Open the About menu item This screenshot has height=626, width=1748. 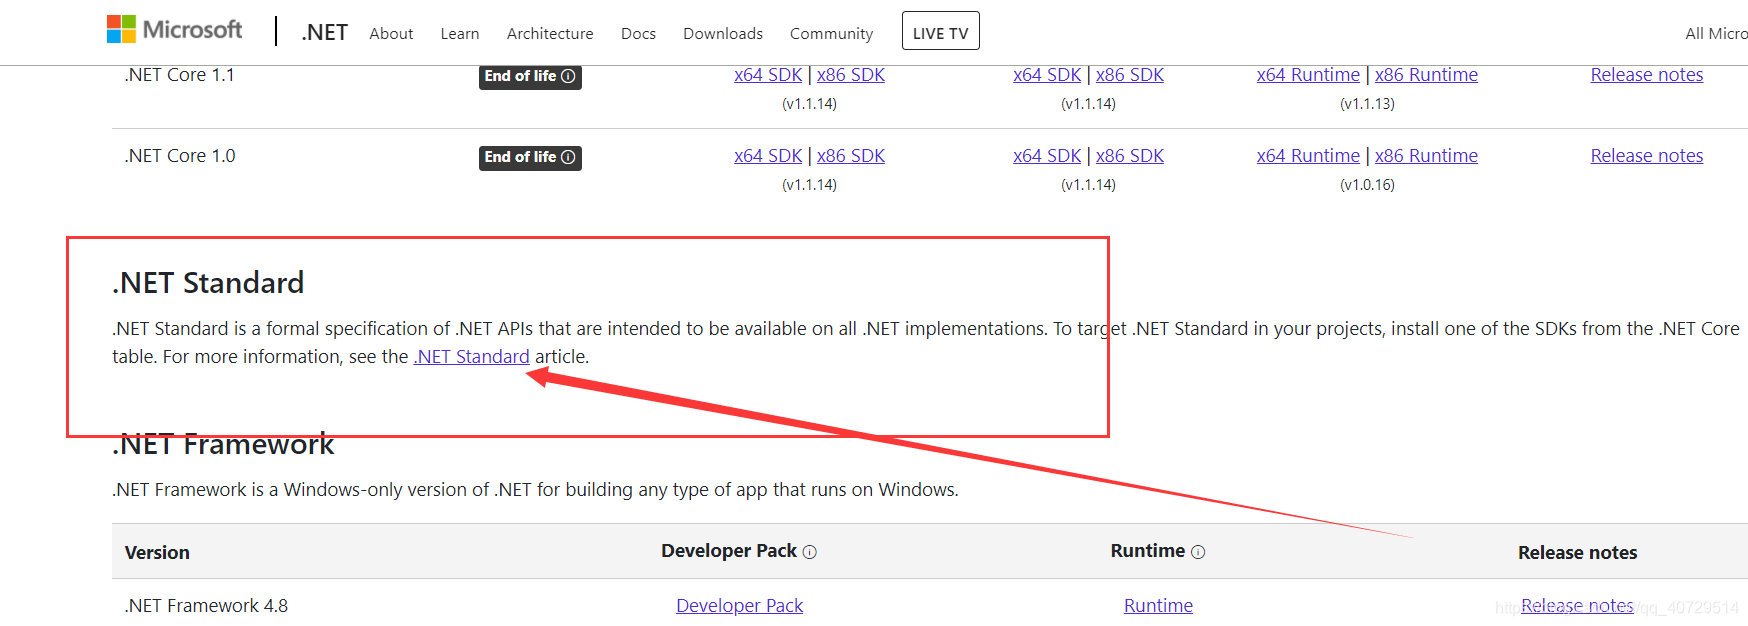point(391,33)
